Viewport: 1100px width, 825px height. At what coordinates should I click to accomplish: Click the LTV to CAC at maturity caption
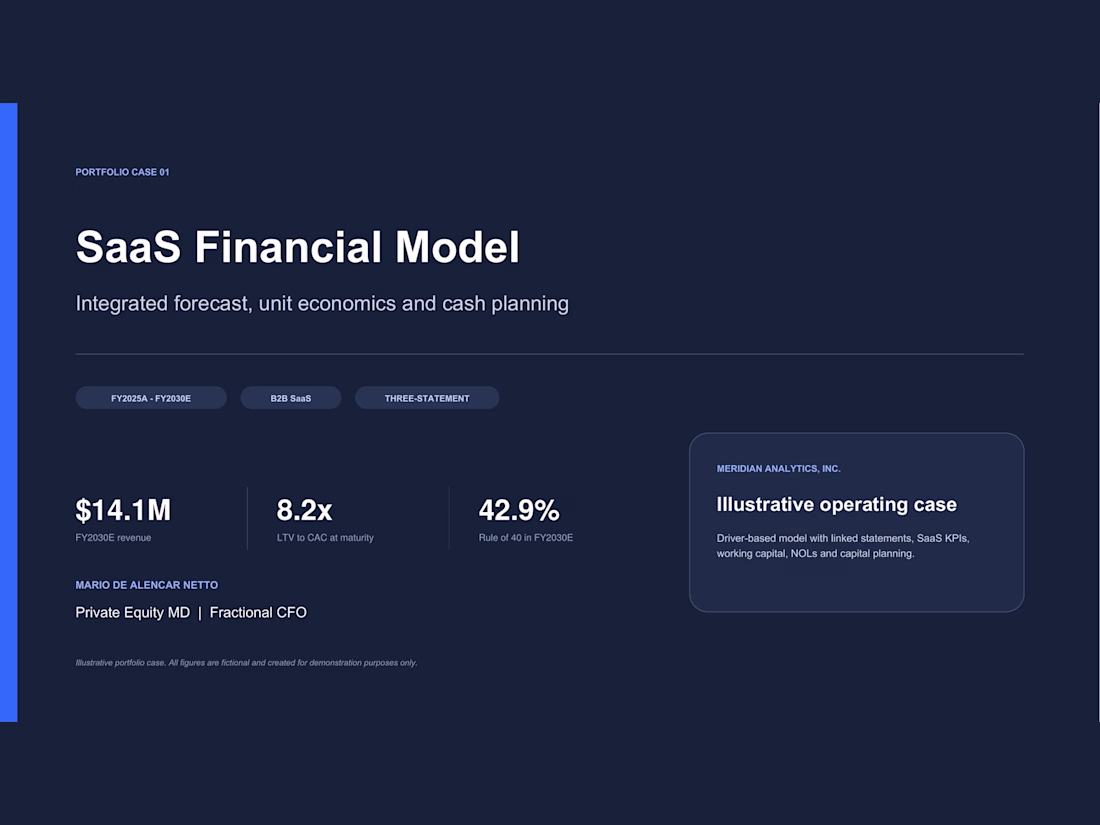coord(325,537)
